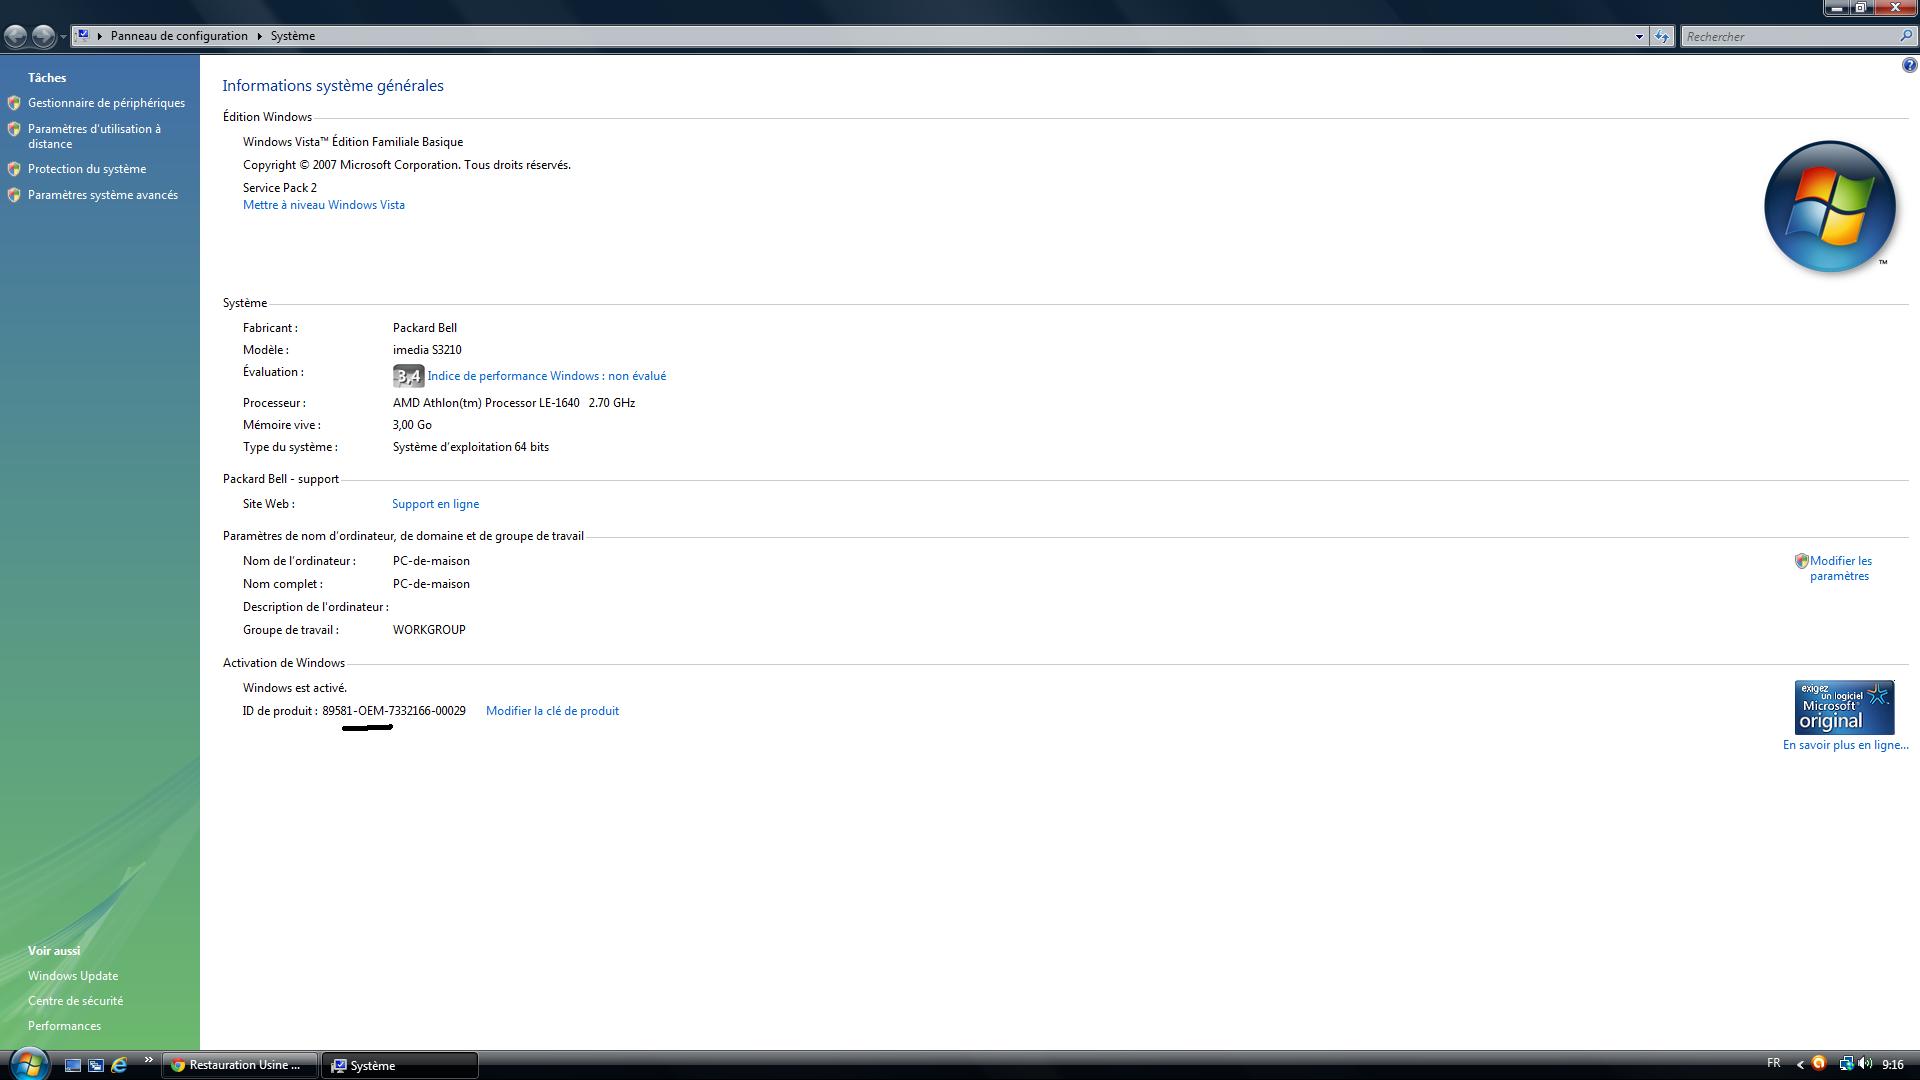1920x1080 pixels.
Task: Expand arrow between Panneau de configuration and Système
Action: [259, 36]
